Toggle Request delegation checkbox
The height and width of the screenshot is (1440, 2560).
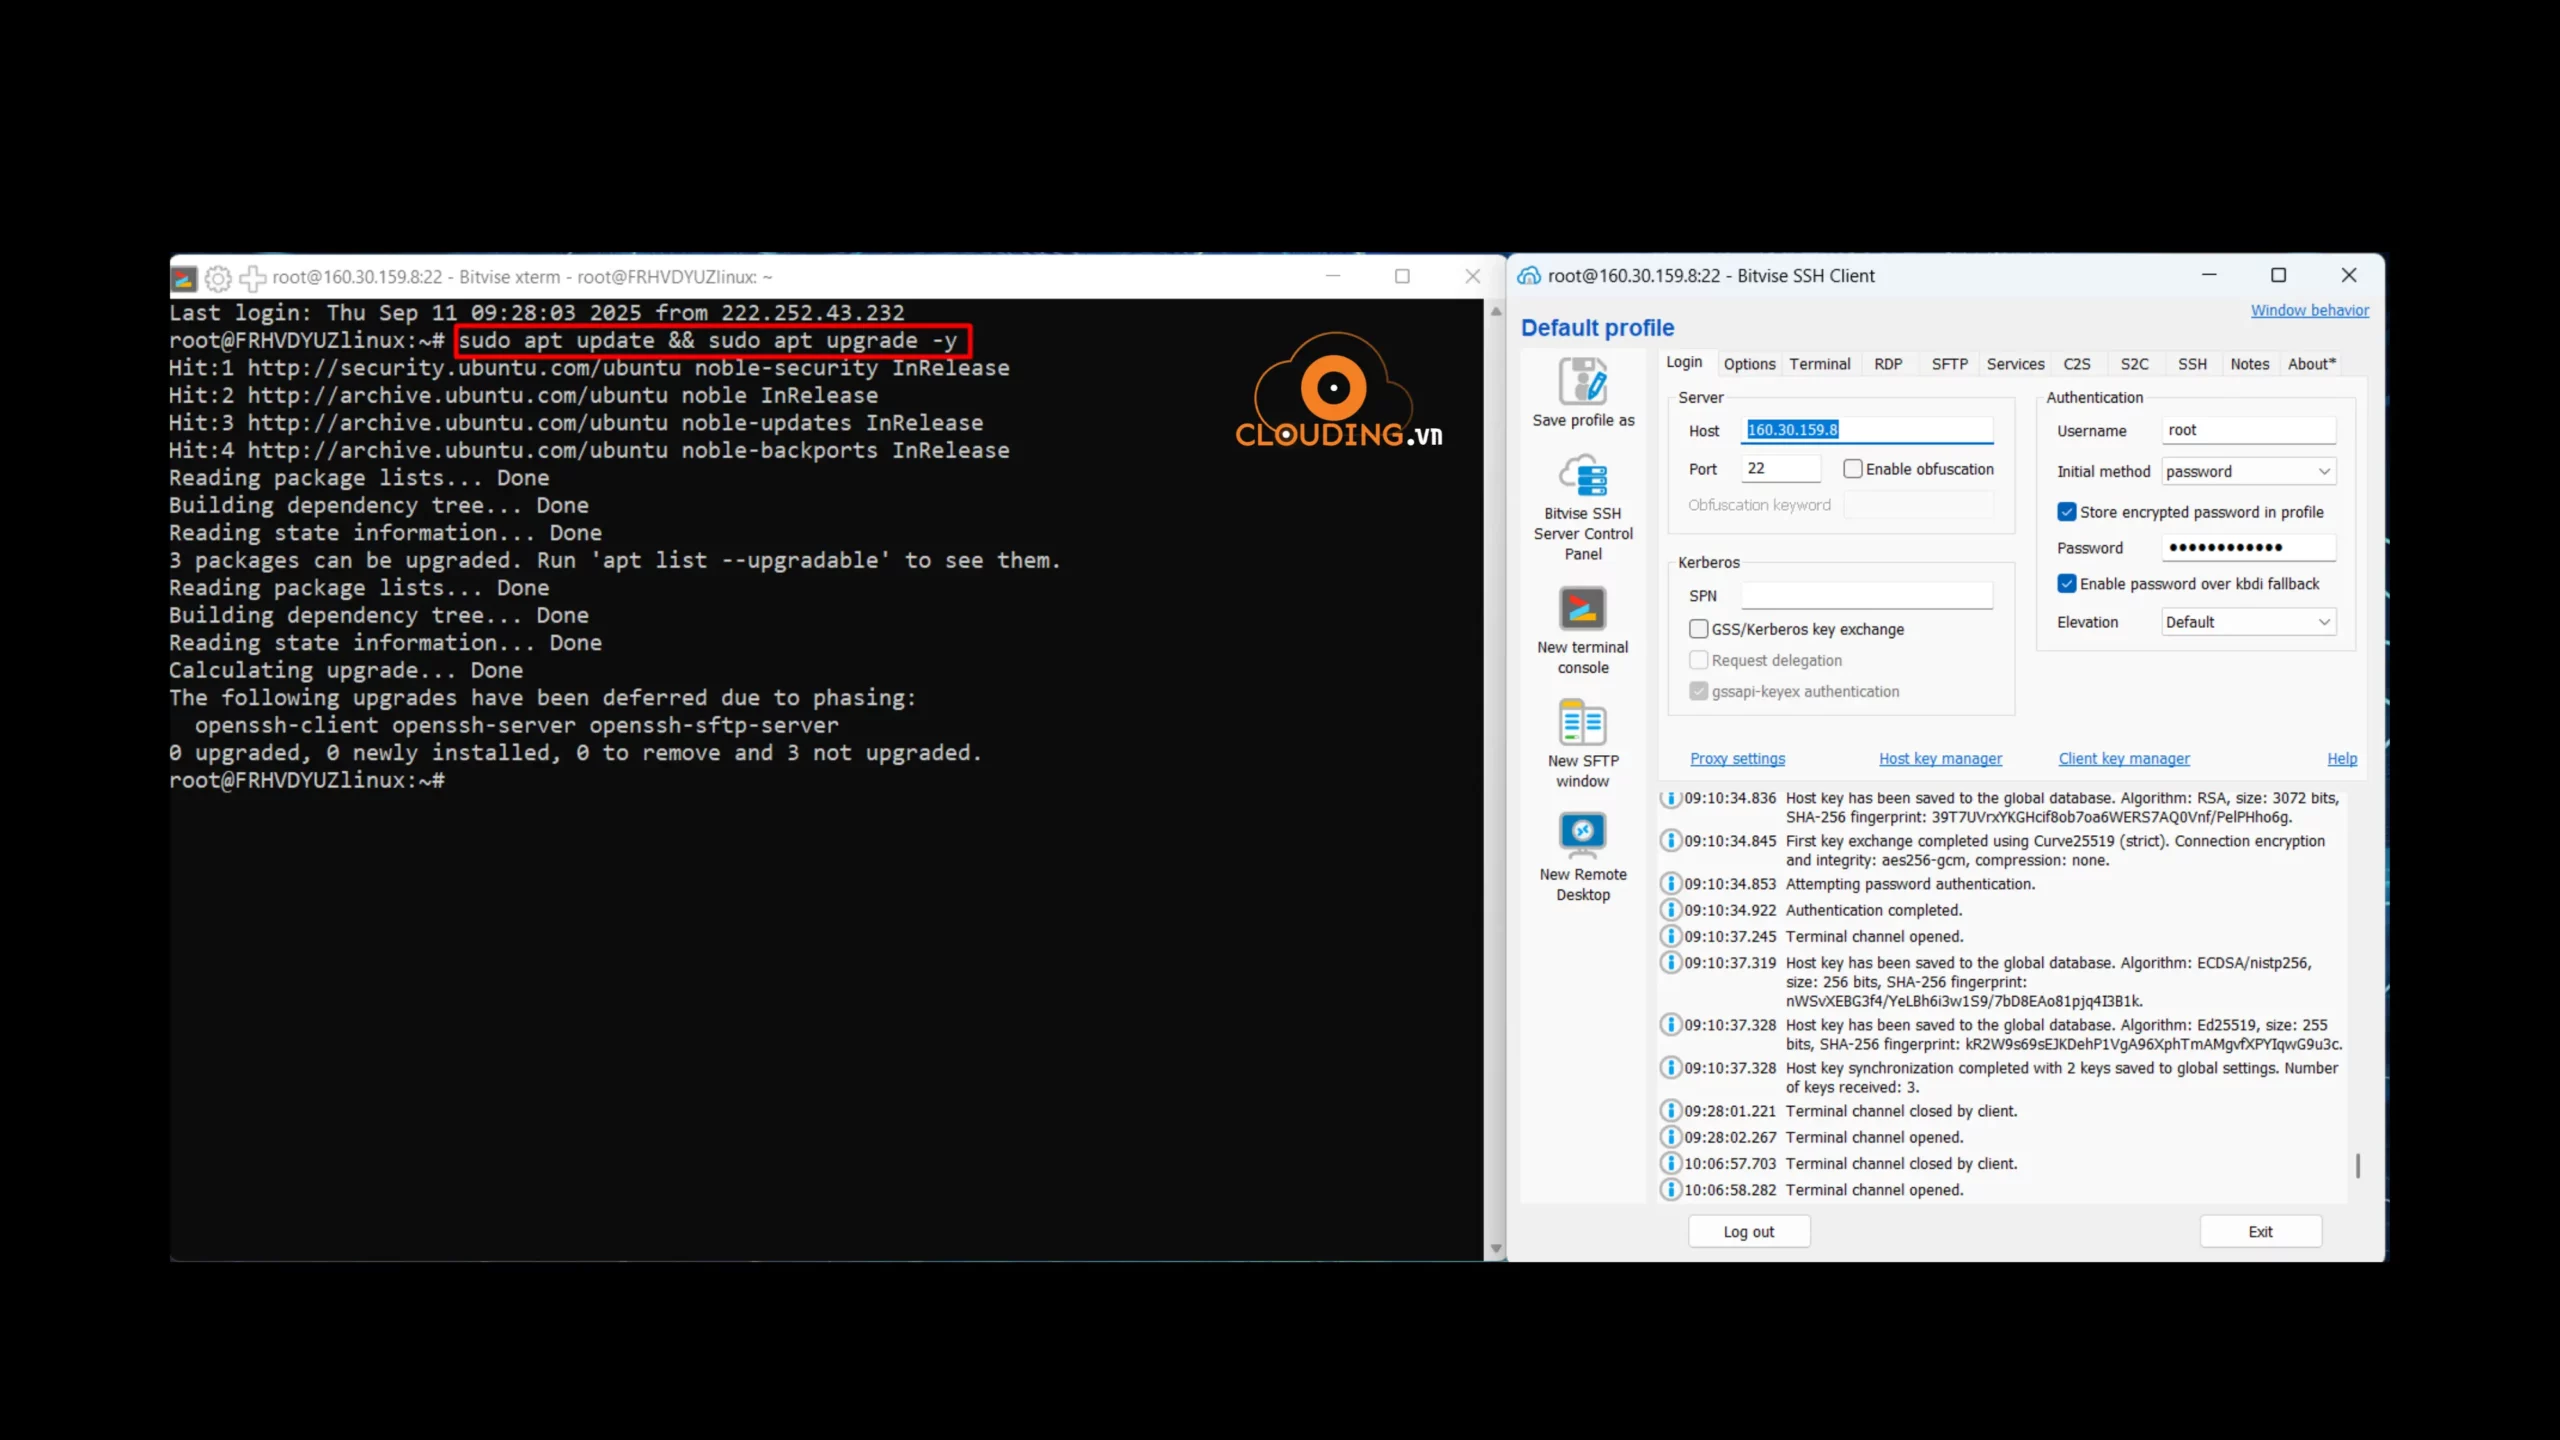tap(1698, 660)
